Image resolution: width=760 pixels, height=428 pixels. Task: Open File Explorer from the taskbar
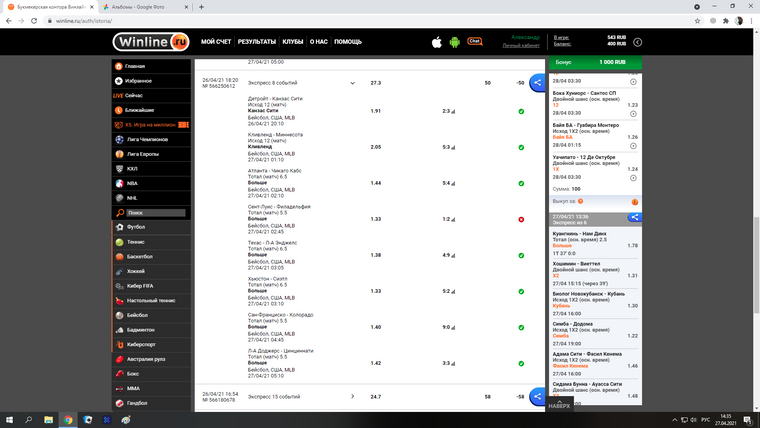(x=48, y=420)
